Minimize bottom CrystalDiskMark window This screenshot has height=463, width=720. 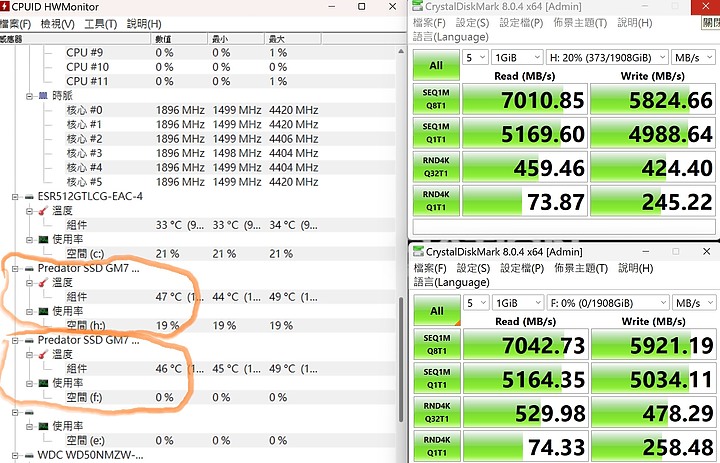point(646,251)
